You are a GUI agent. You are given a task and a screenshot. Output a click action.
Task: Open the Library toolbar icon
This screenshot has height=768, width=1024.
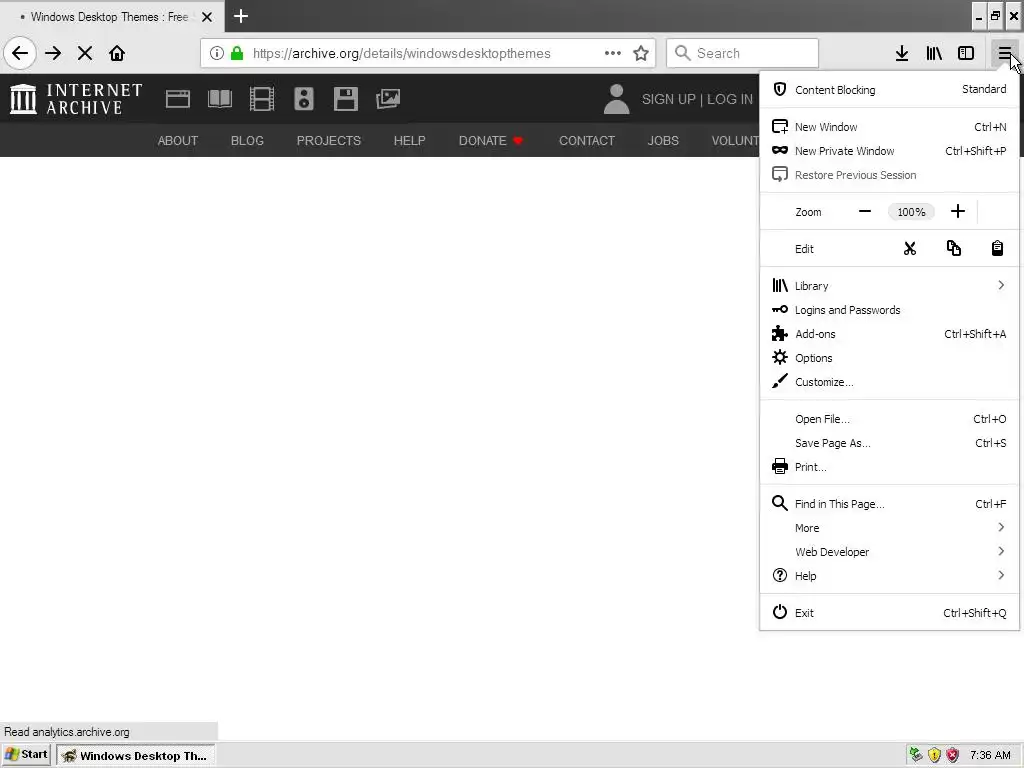pyautogui.click(x=934, y=53)
